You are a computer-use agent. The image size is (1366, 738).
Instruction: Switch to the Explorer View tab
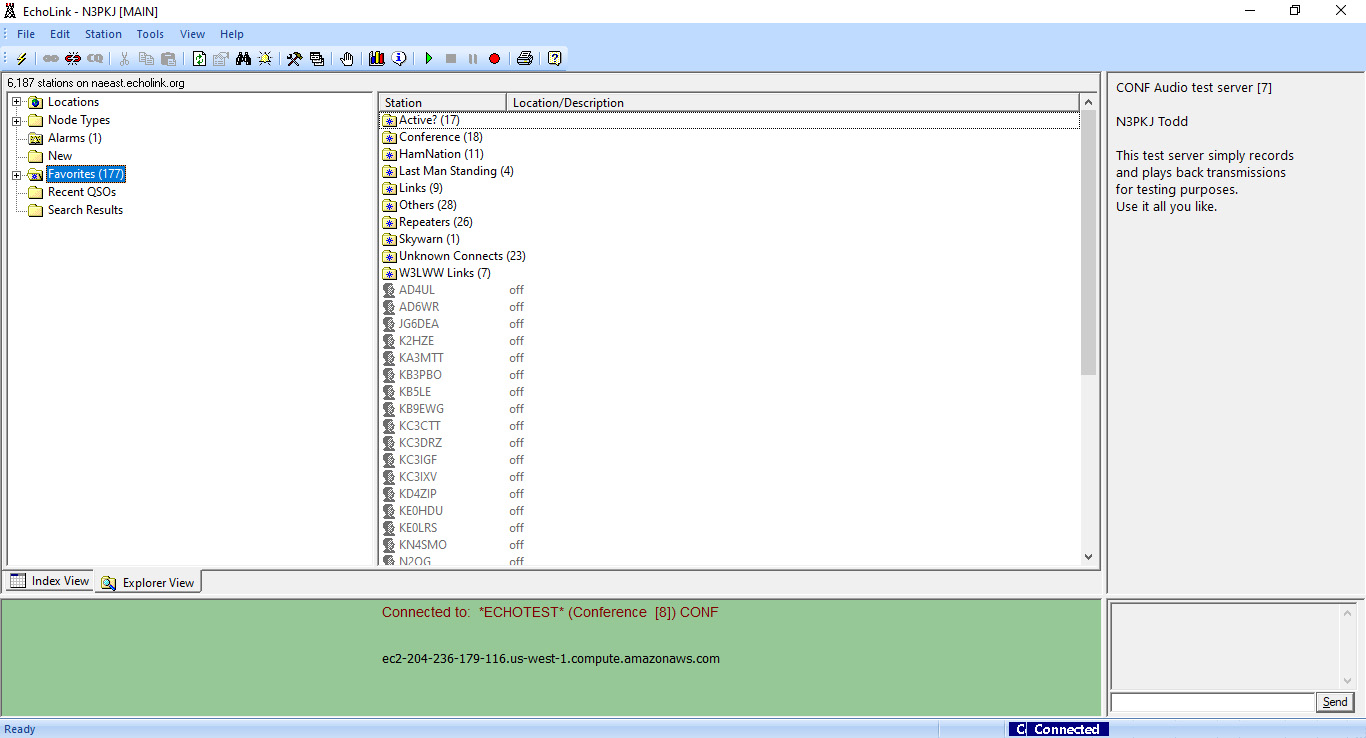click(x=148, y=582)
